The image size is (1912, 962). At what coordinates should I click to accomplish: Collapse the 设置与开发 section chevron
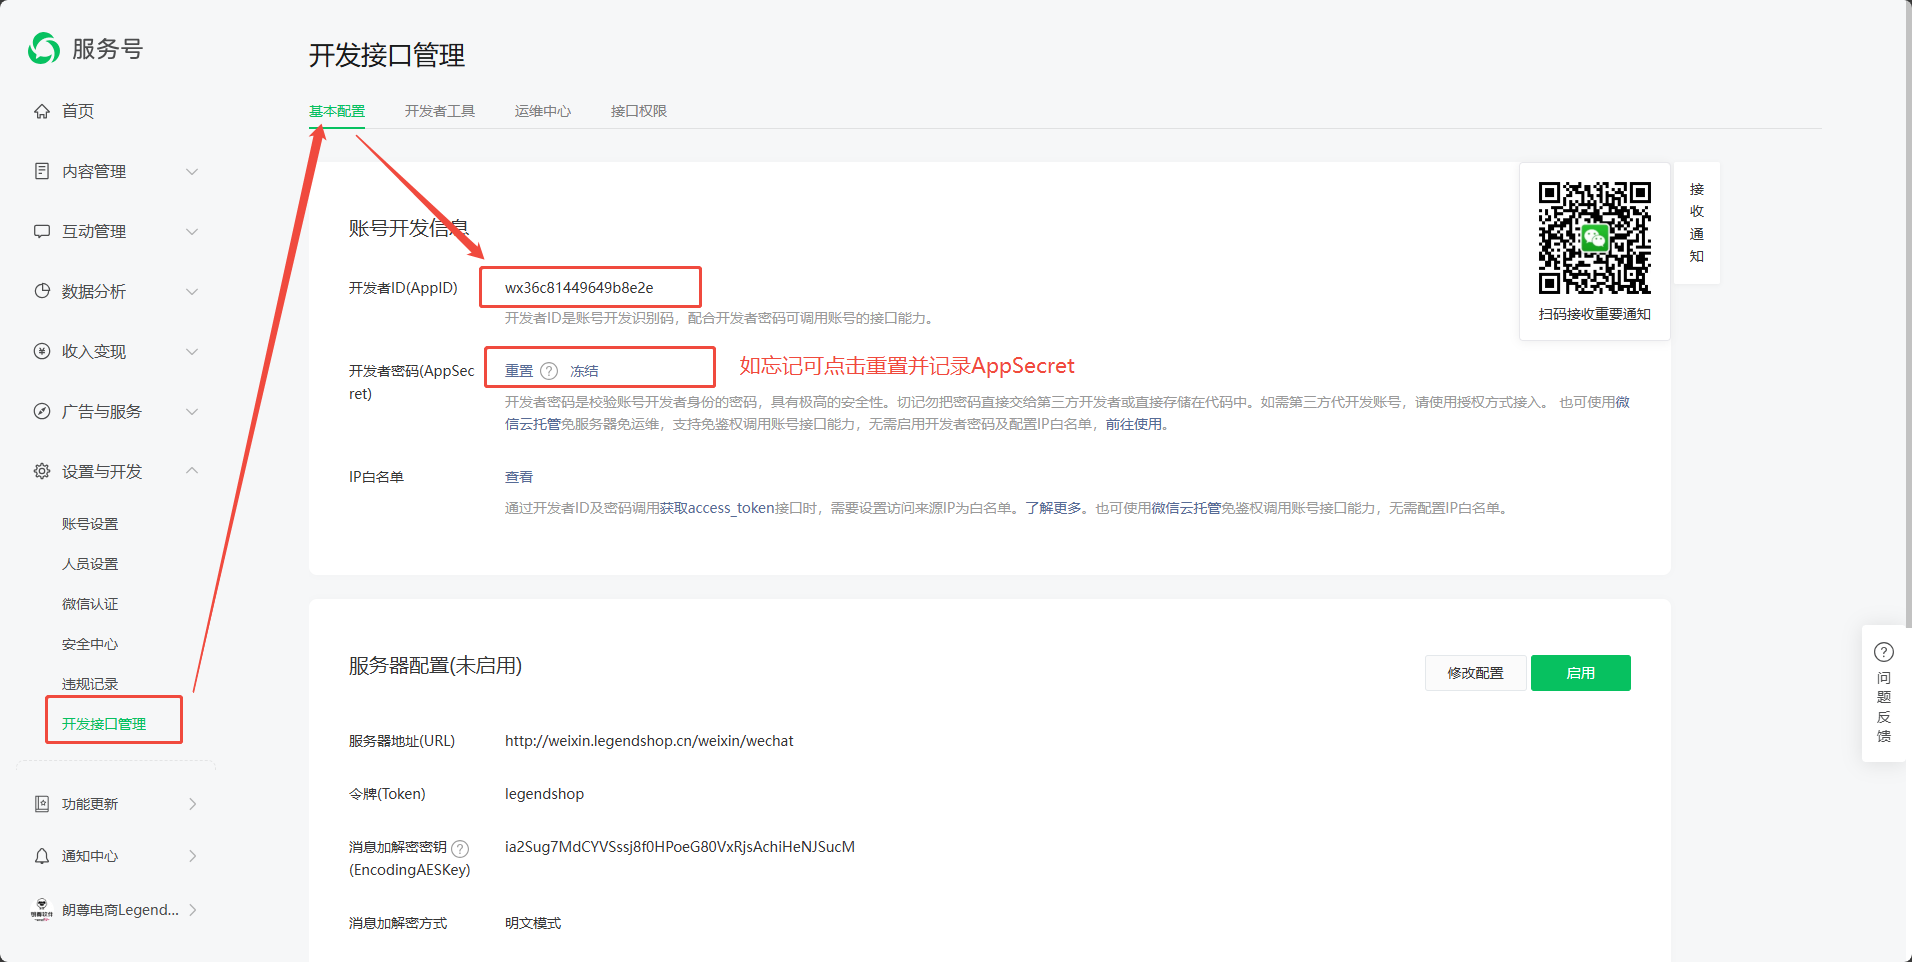click(192, 471)
